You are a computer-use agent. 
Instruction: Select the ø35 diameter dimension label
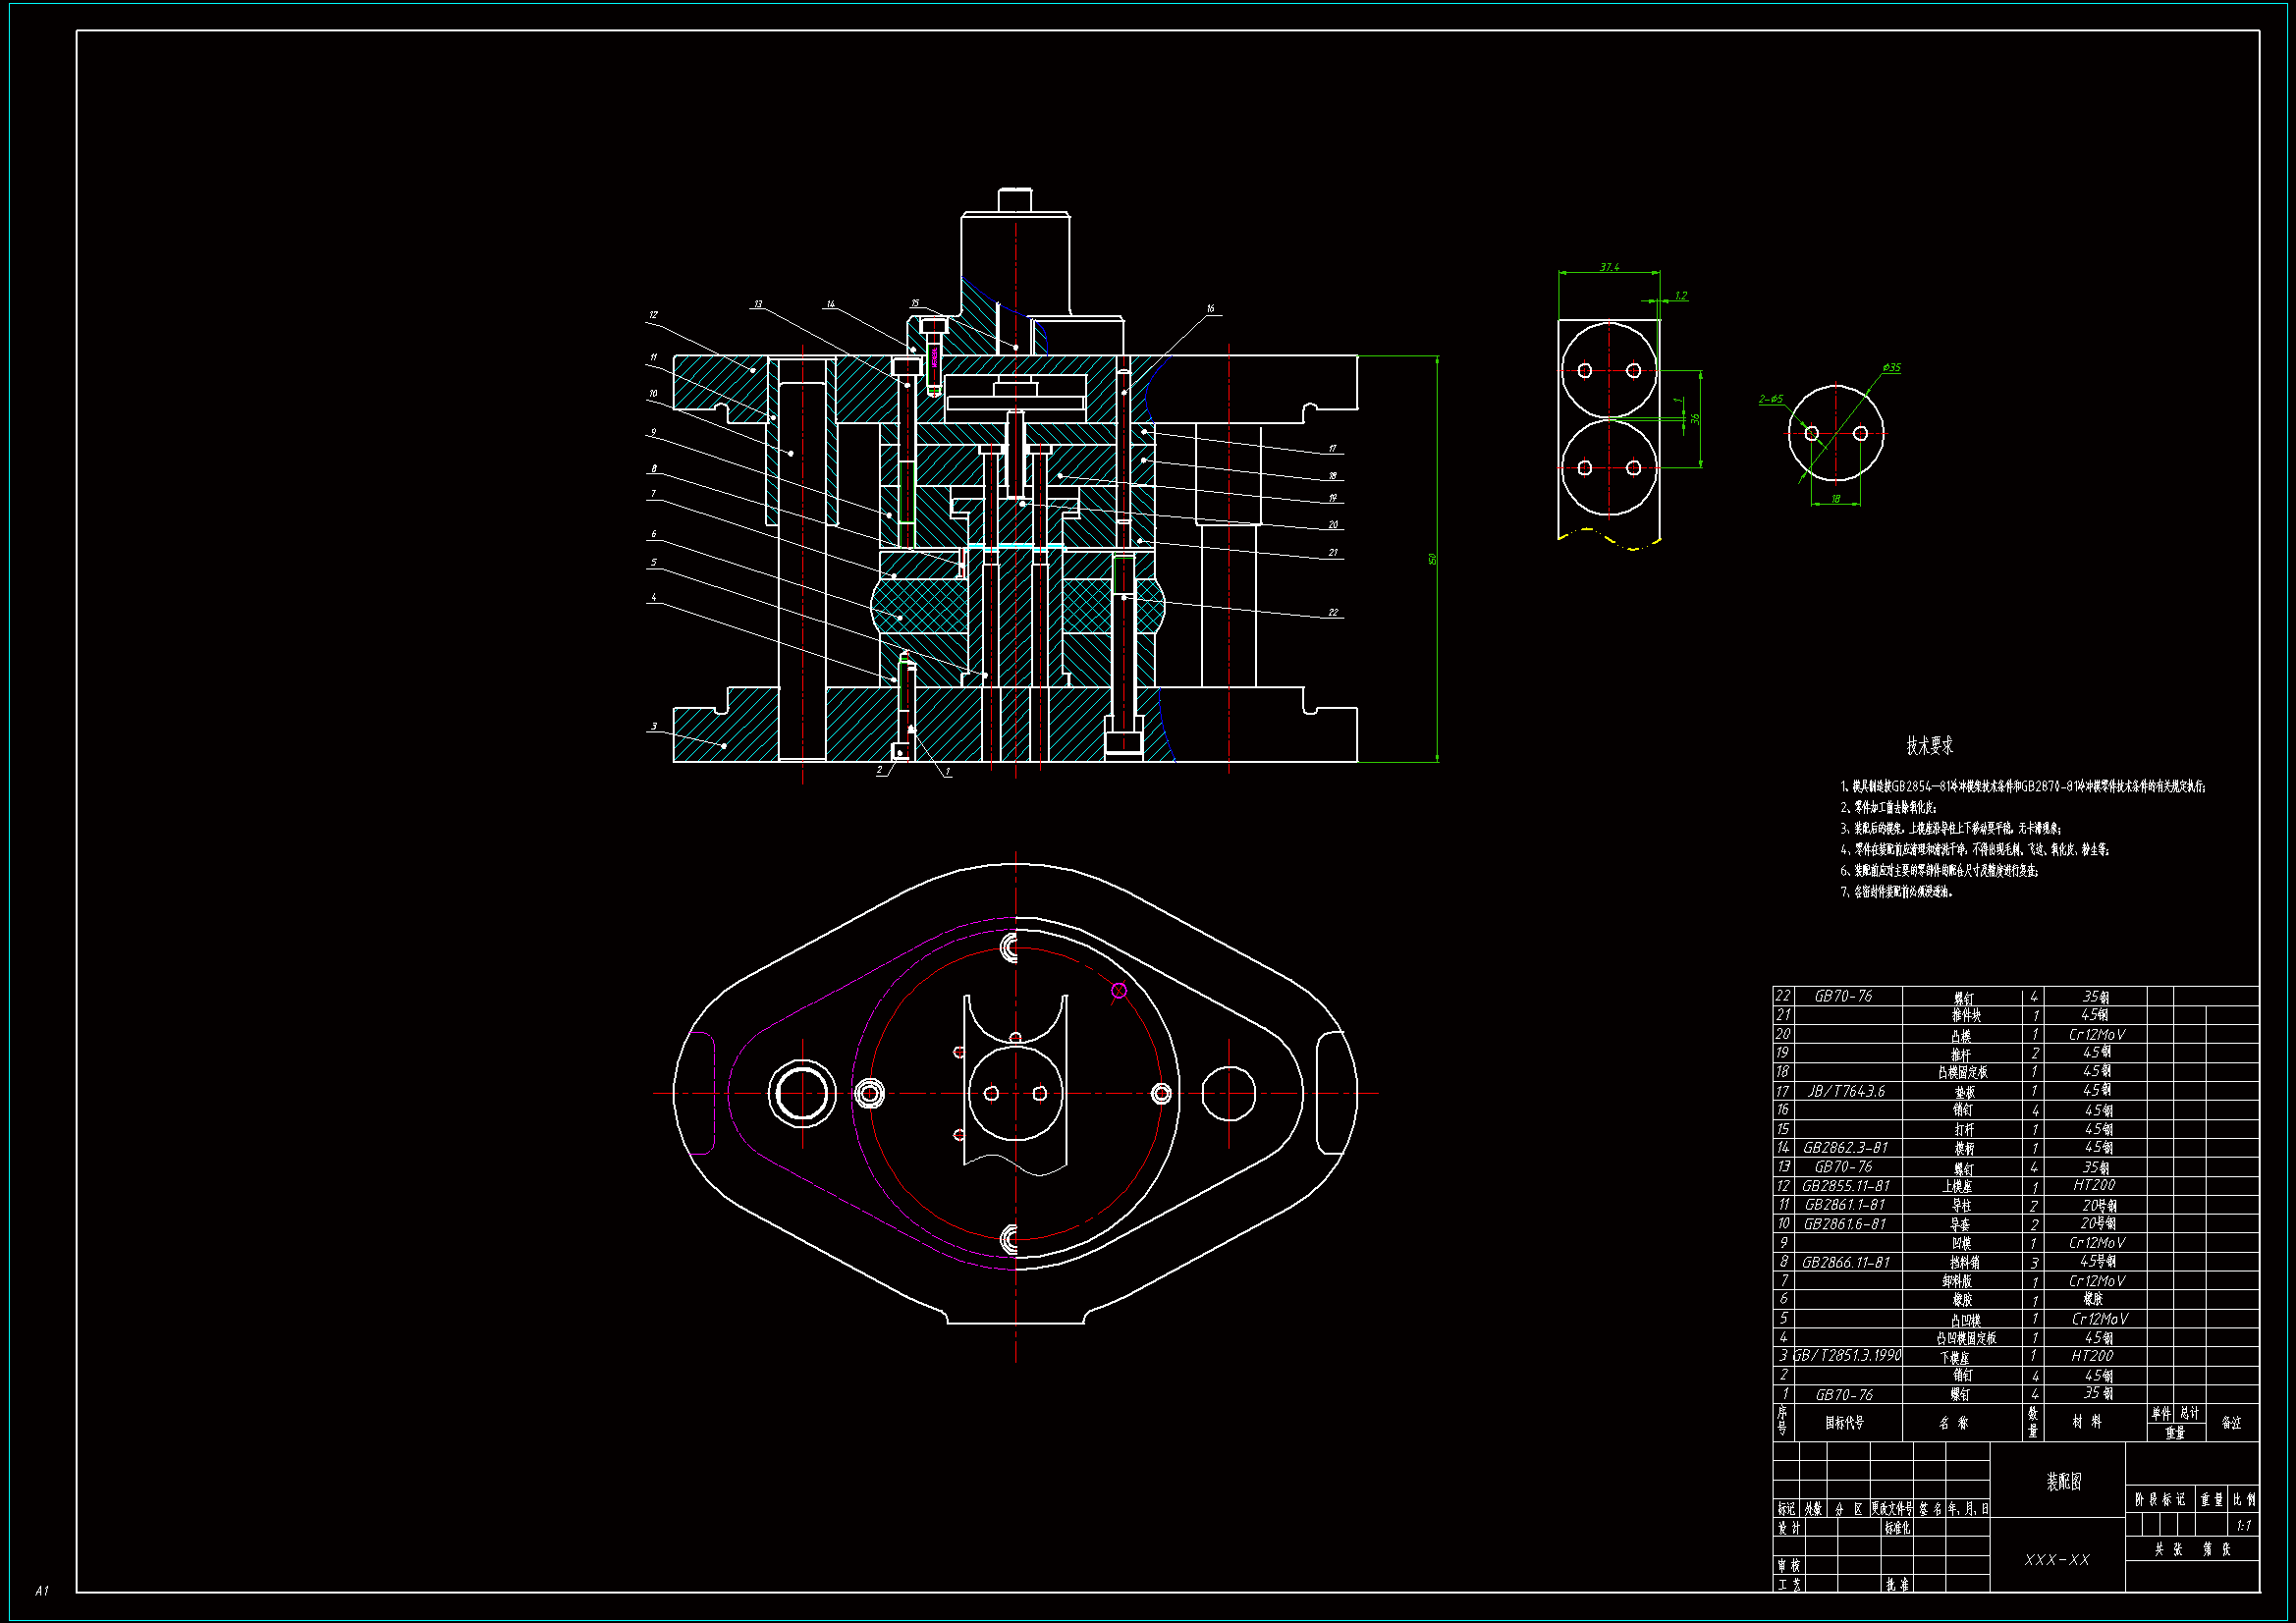pyautogui.click(x=1890, y=368)
